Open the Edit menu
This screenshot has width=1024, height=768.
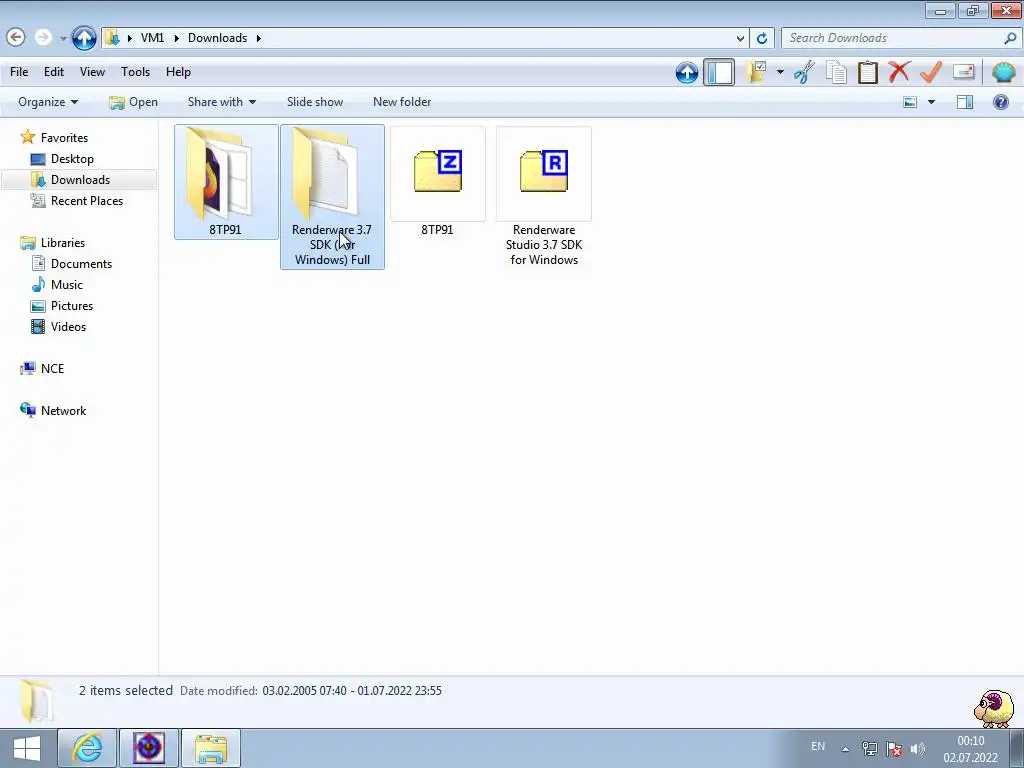(x=54, y=72)
